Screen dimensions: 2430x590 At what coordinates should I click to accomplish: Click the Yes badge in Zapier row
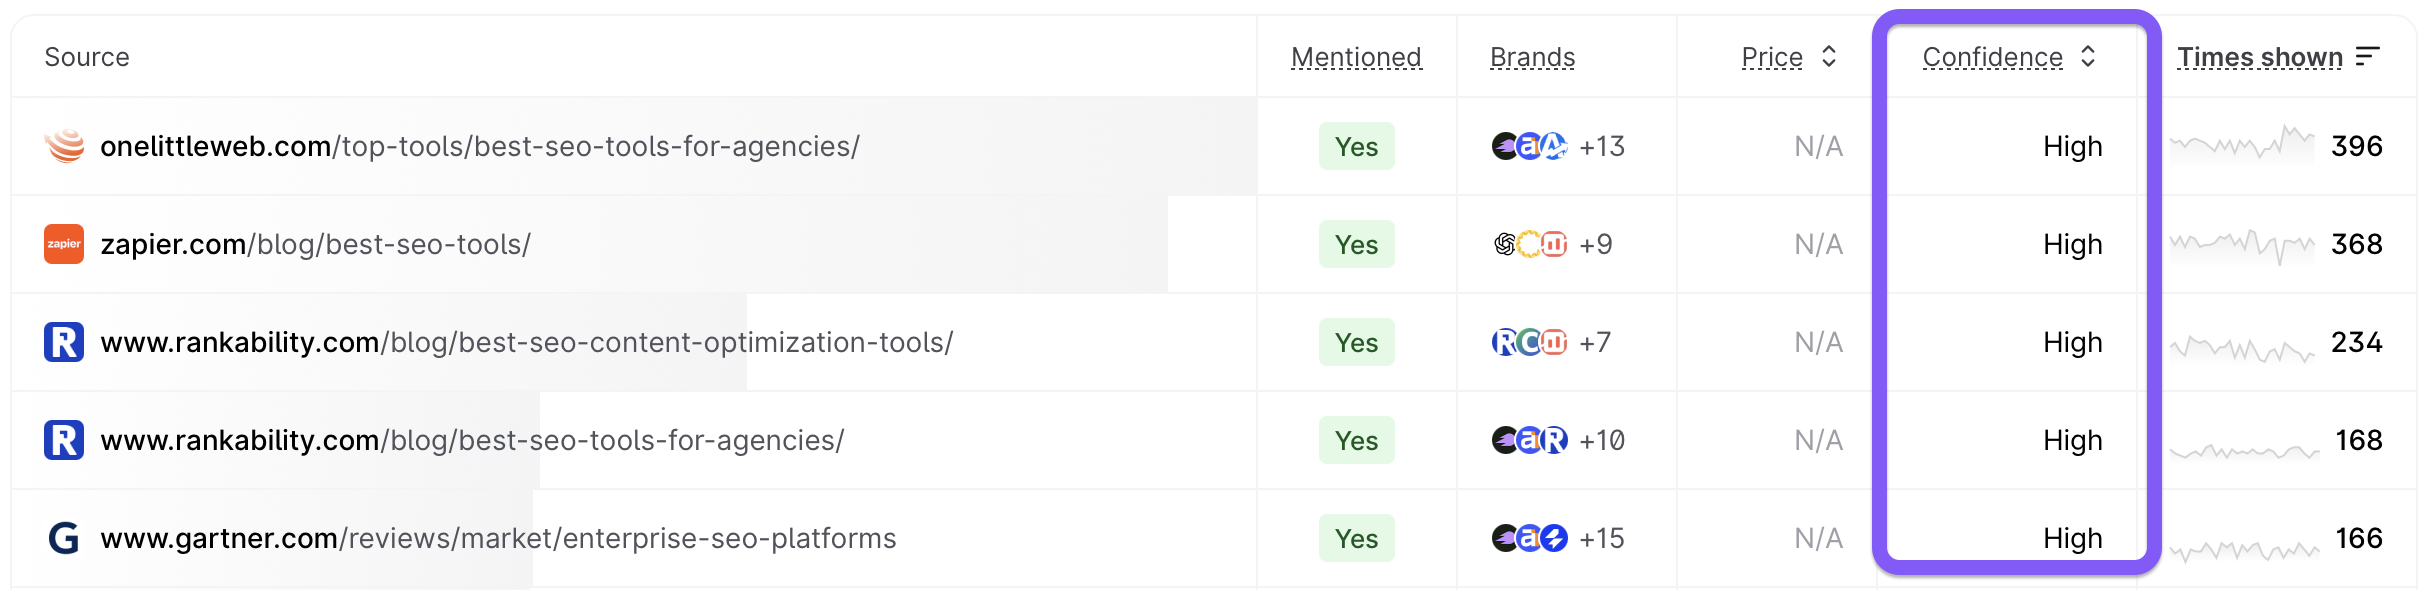pyautogui.click(x=1356, y=244)
